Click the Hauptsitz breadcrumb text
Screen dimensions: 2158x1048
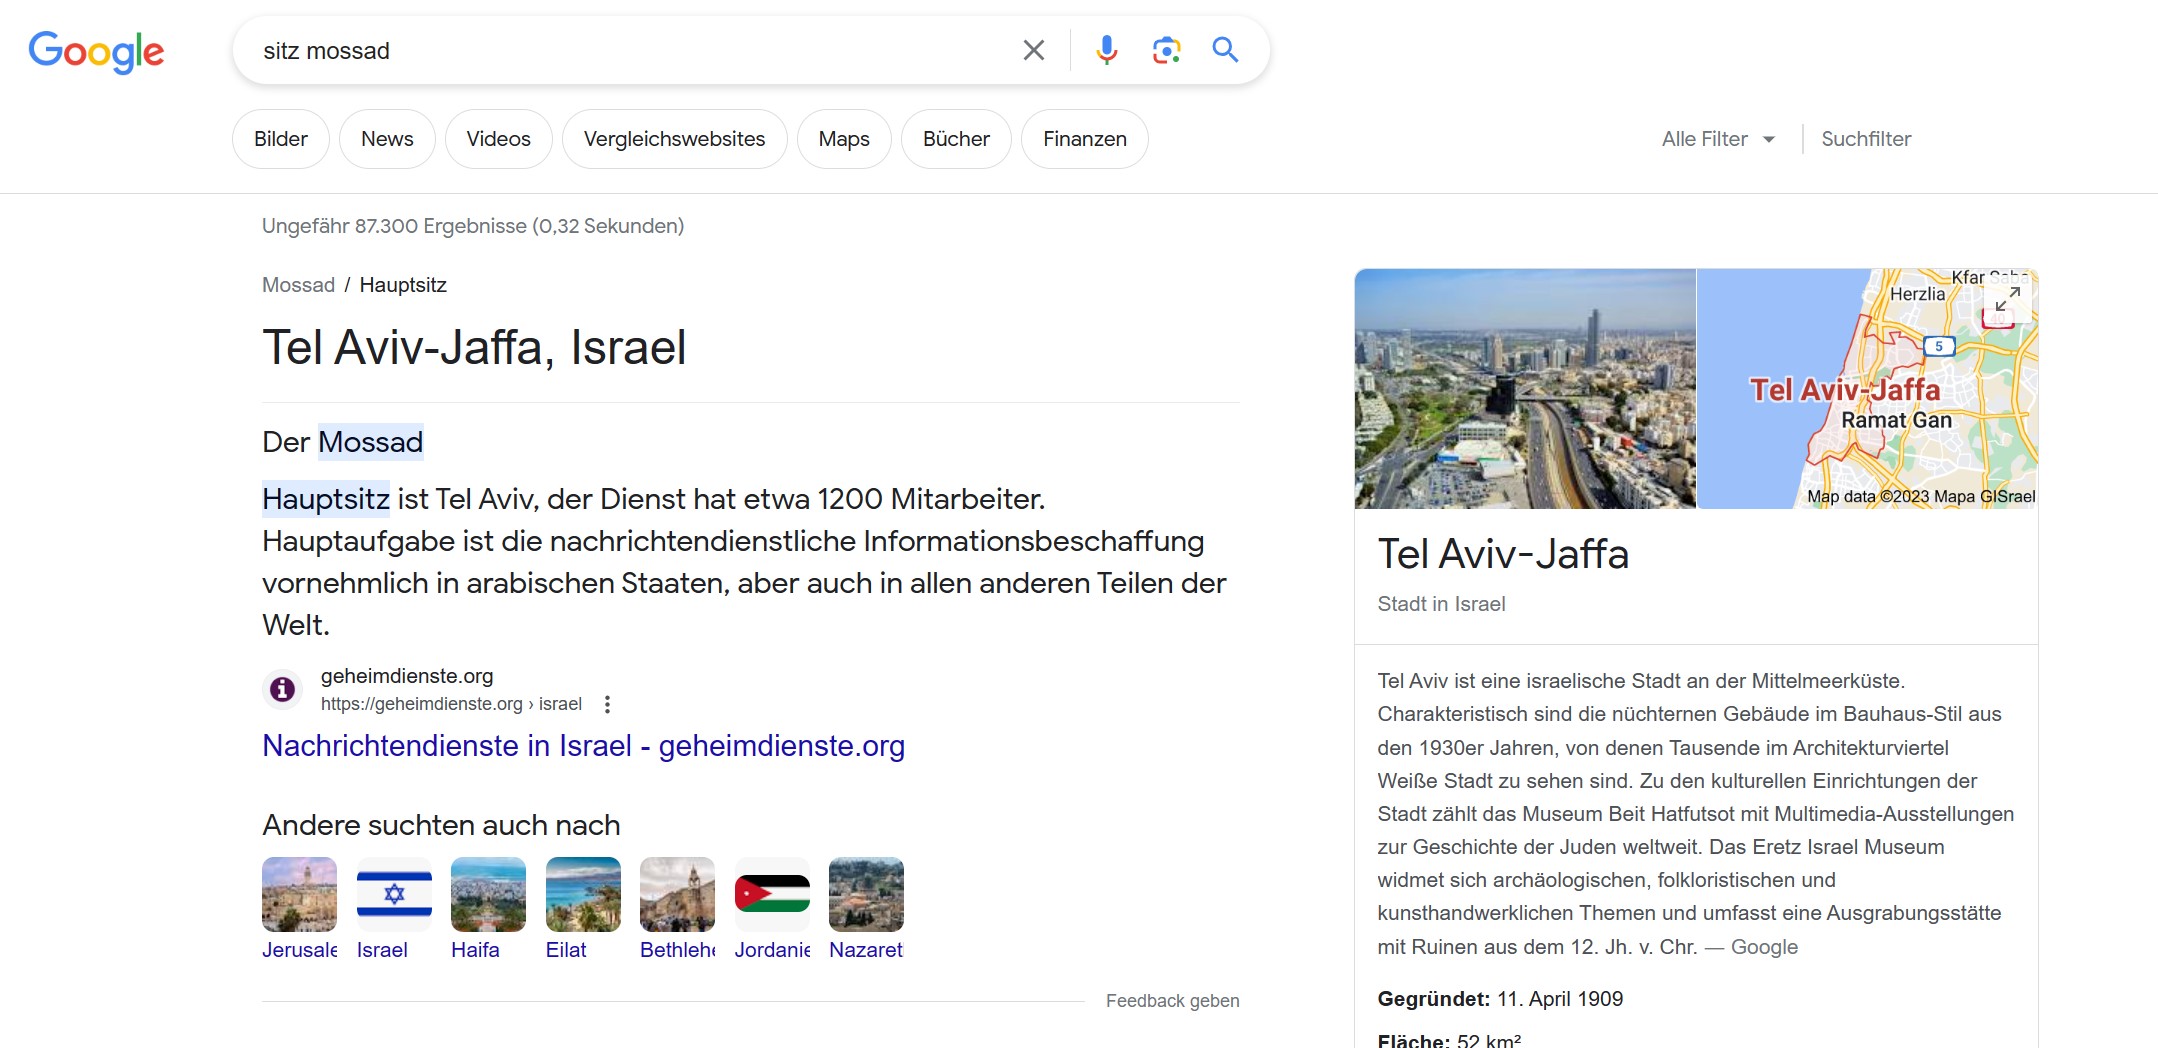tap(403, 285)
